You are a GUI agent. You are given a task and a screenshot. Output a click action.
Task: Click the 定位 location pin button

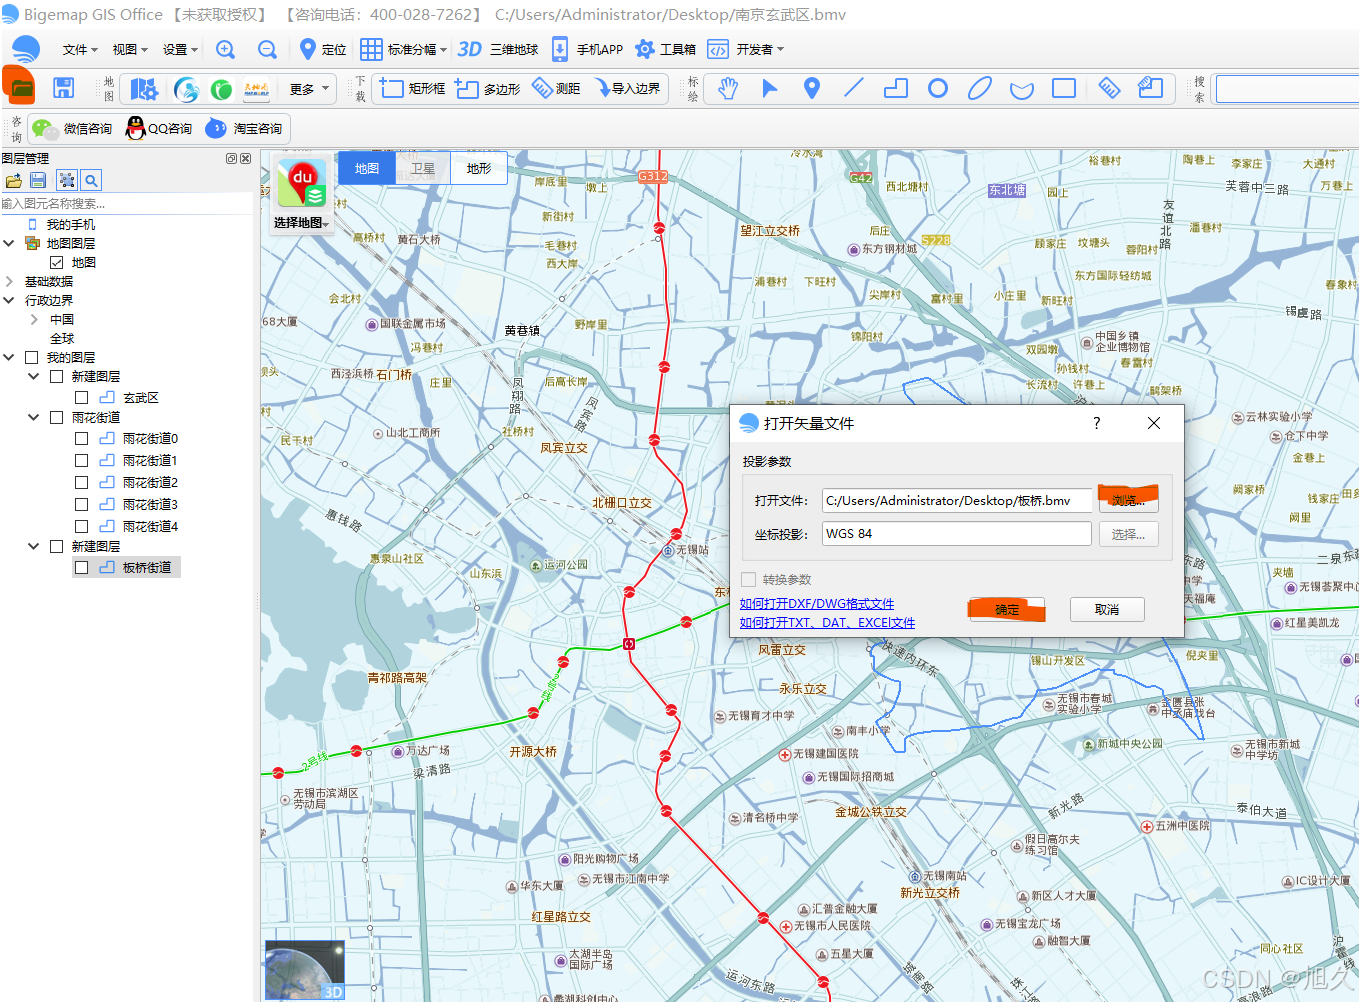(x=323, y=49)
